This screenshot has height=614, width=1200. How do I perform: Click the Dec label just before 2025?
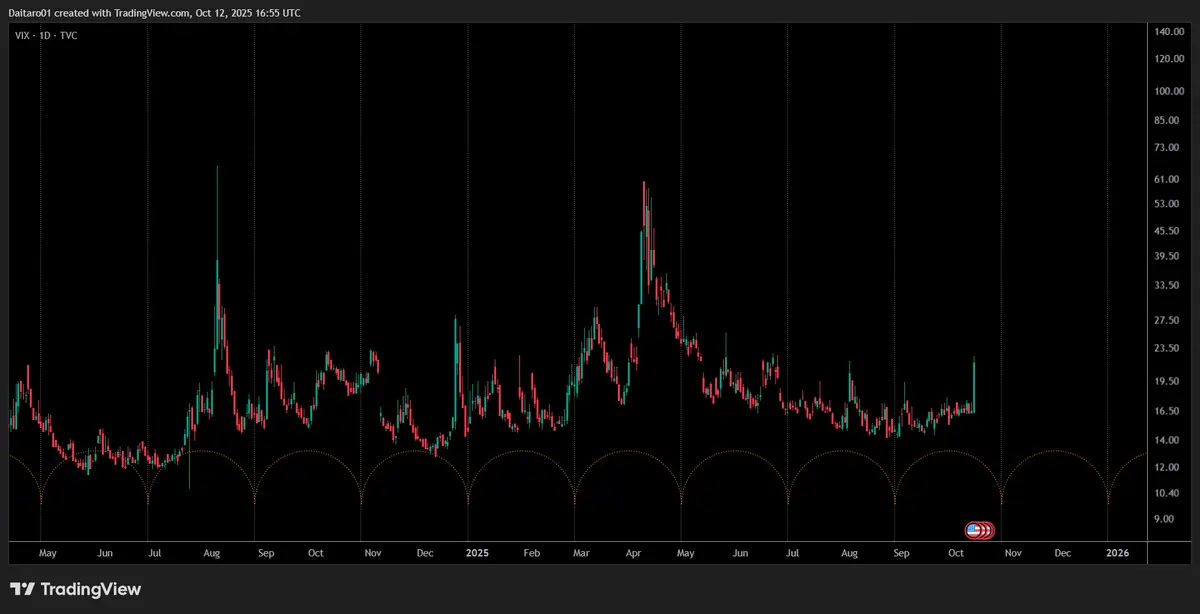coord(424,552)
